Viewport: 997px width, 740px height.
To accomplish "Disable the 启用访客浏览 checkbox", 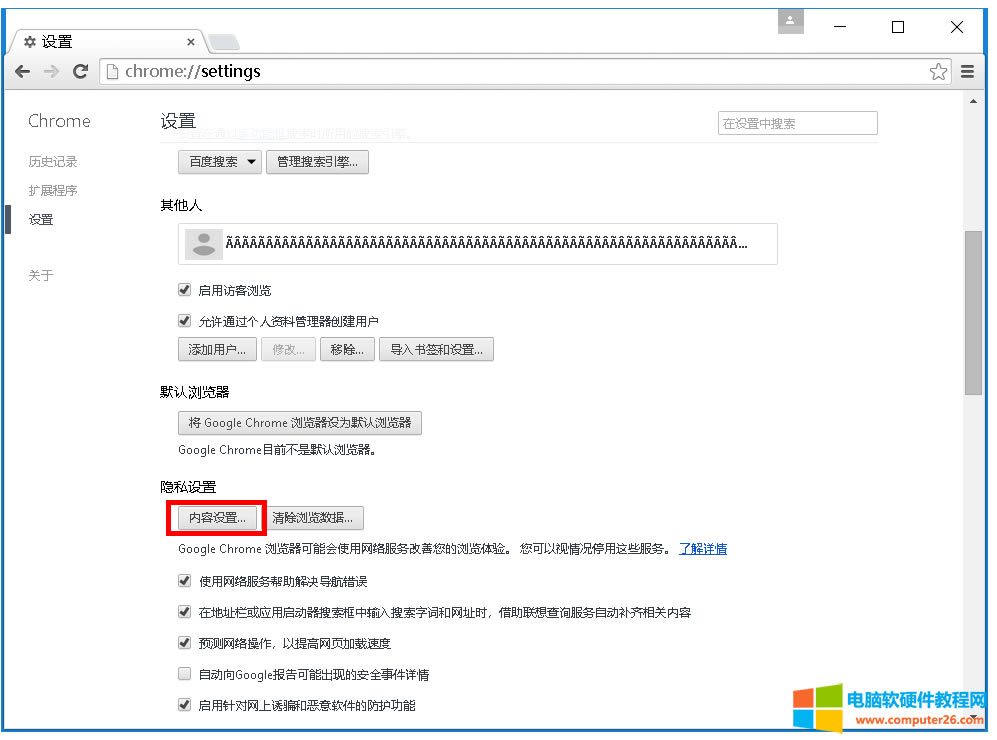I will tap(184, 288).
